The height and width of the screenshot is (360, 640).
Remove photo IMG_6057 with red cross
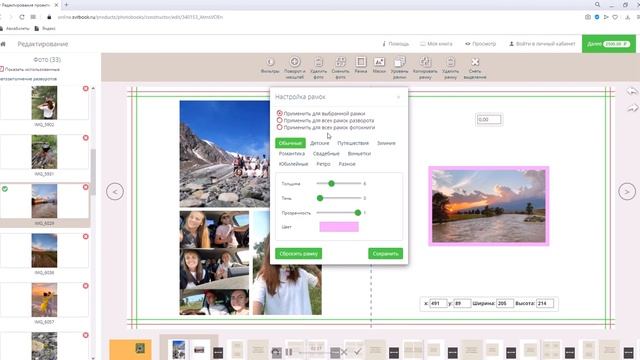tap(86, 286)
